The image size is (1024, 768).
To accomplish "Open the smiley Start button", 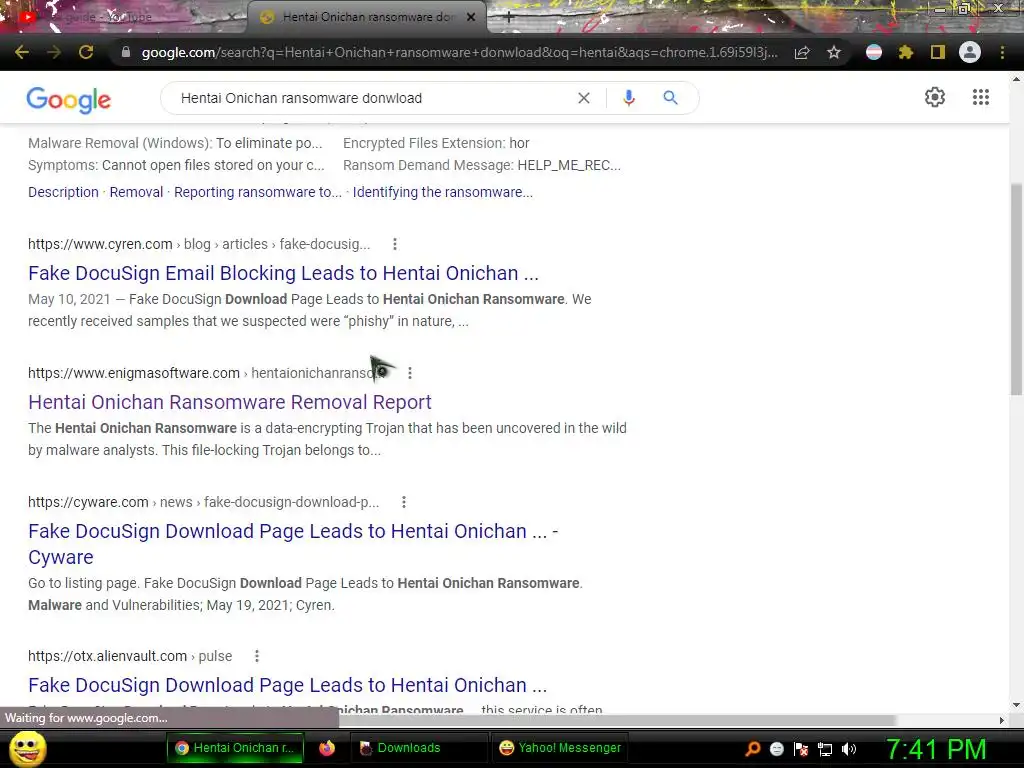I will tap(27, 749).
